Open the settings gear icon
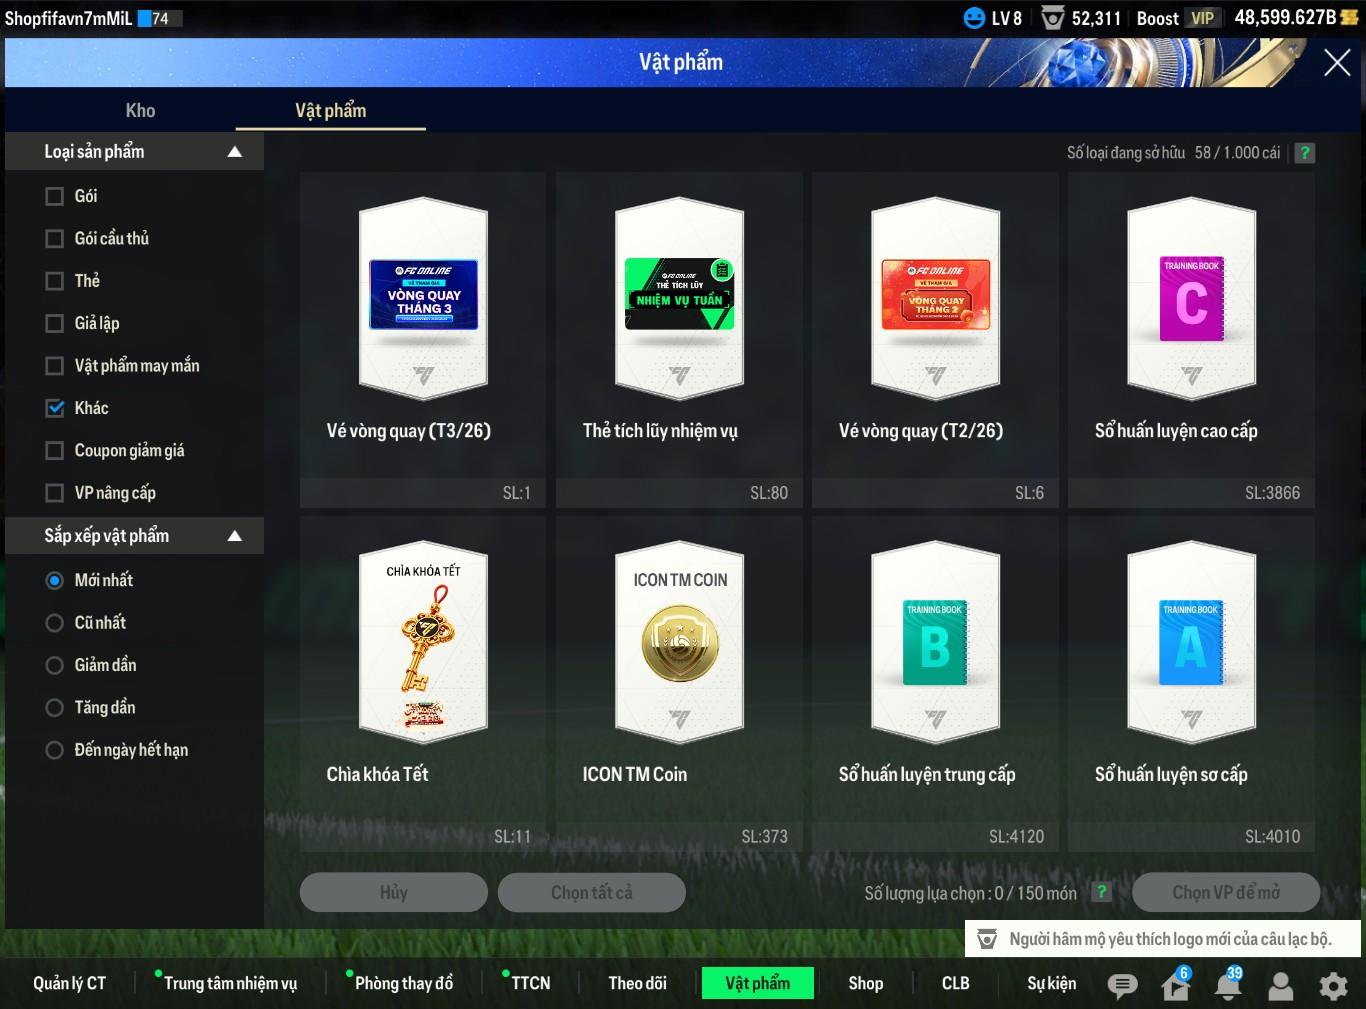Image resolution: width=1366 pixels, height=1009 pixels. 1333,987
